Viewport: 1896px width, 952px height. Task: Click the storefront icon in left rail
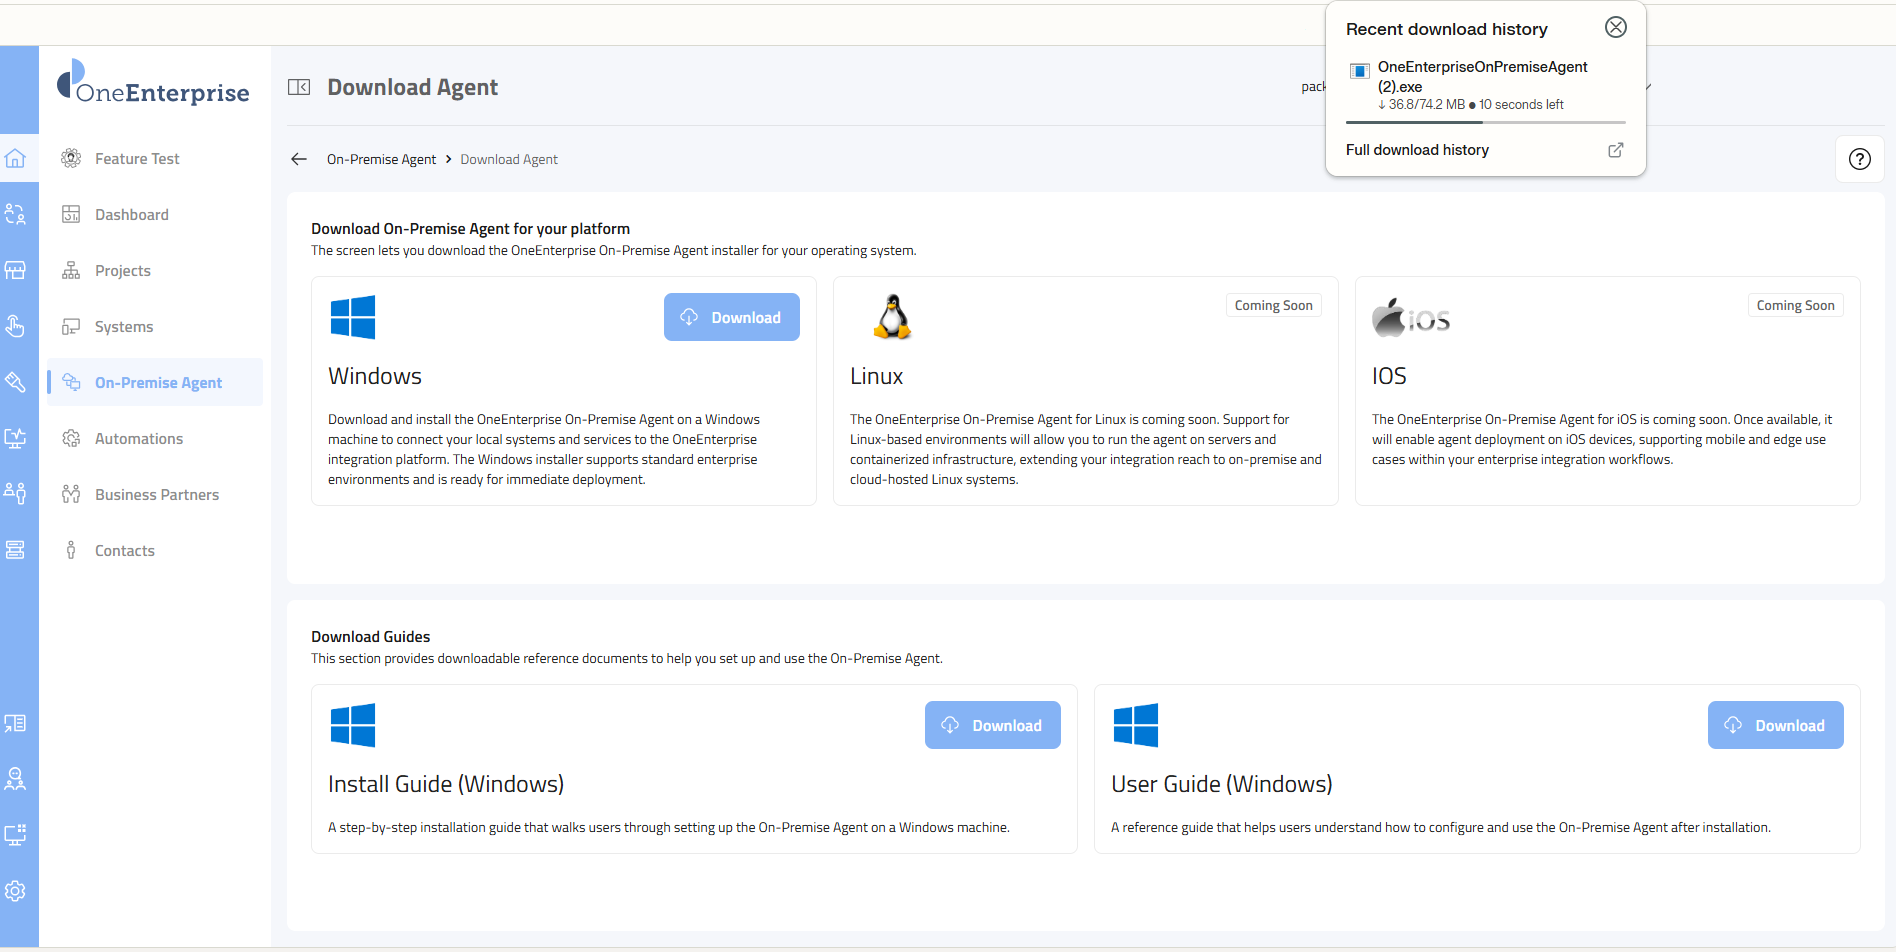15,271
